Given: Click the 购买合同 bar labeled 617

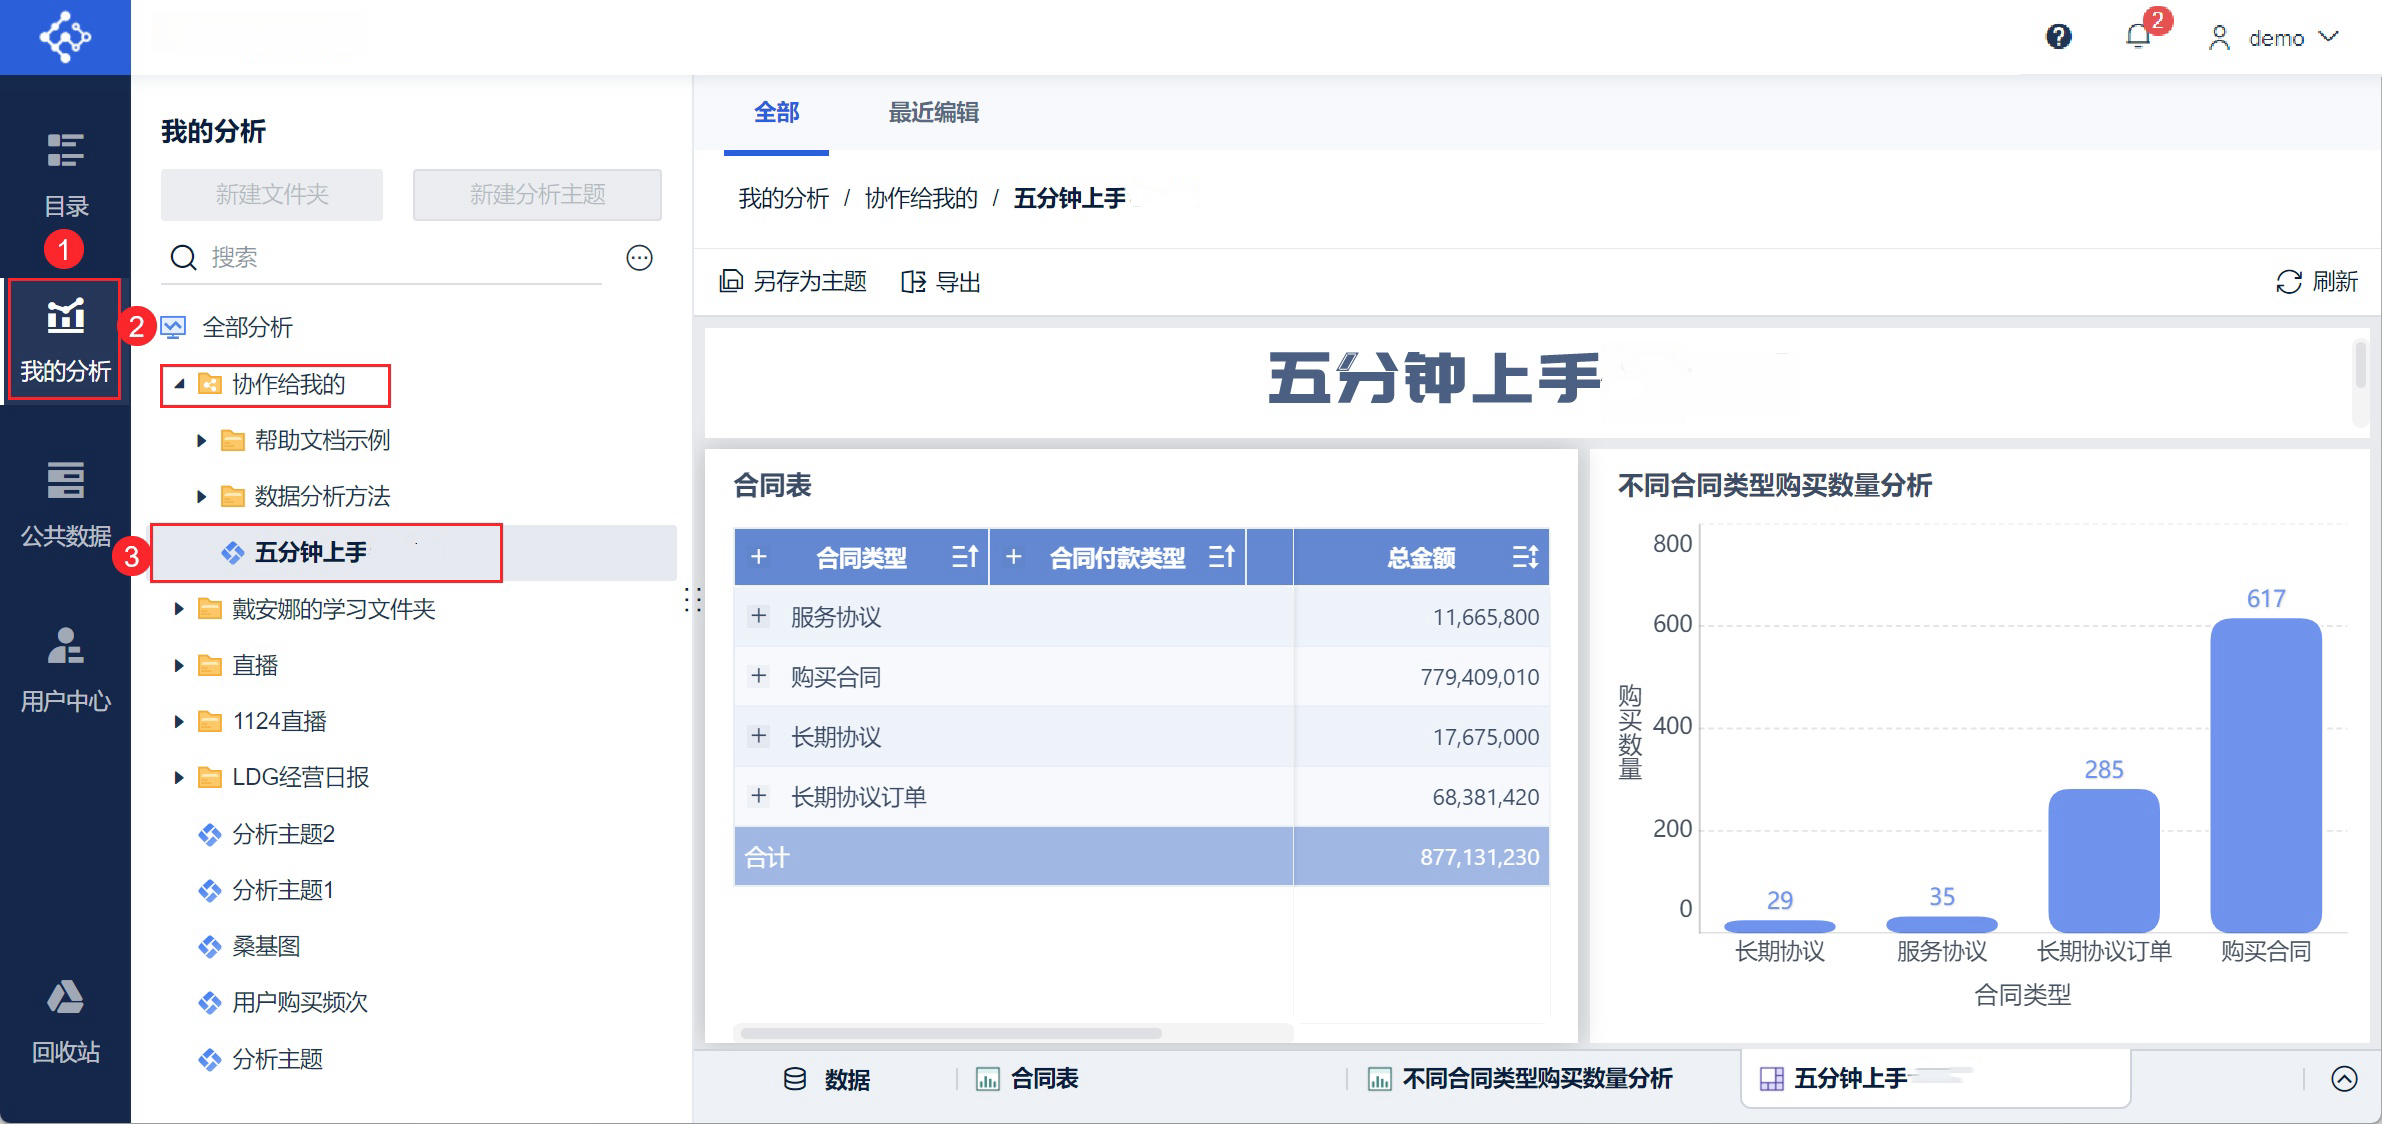Looking at the screenshot, I should (2265, 775).
